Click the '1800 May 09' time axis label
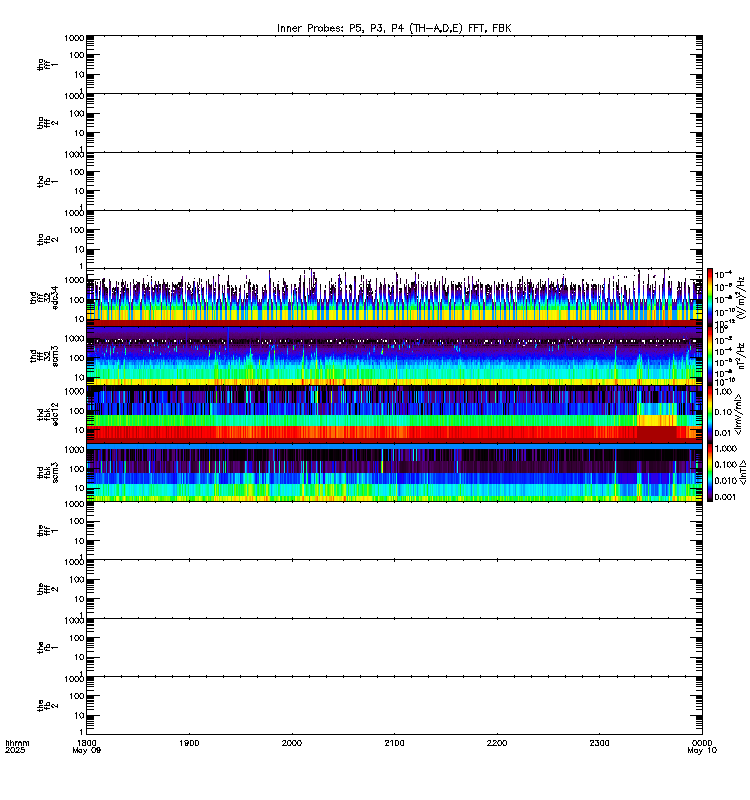 click(87, 746)
